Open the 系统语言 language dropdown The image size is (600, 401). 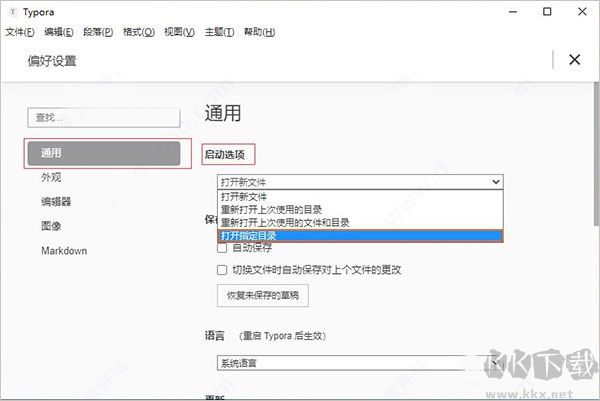[x=360, y=363]
